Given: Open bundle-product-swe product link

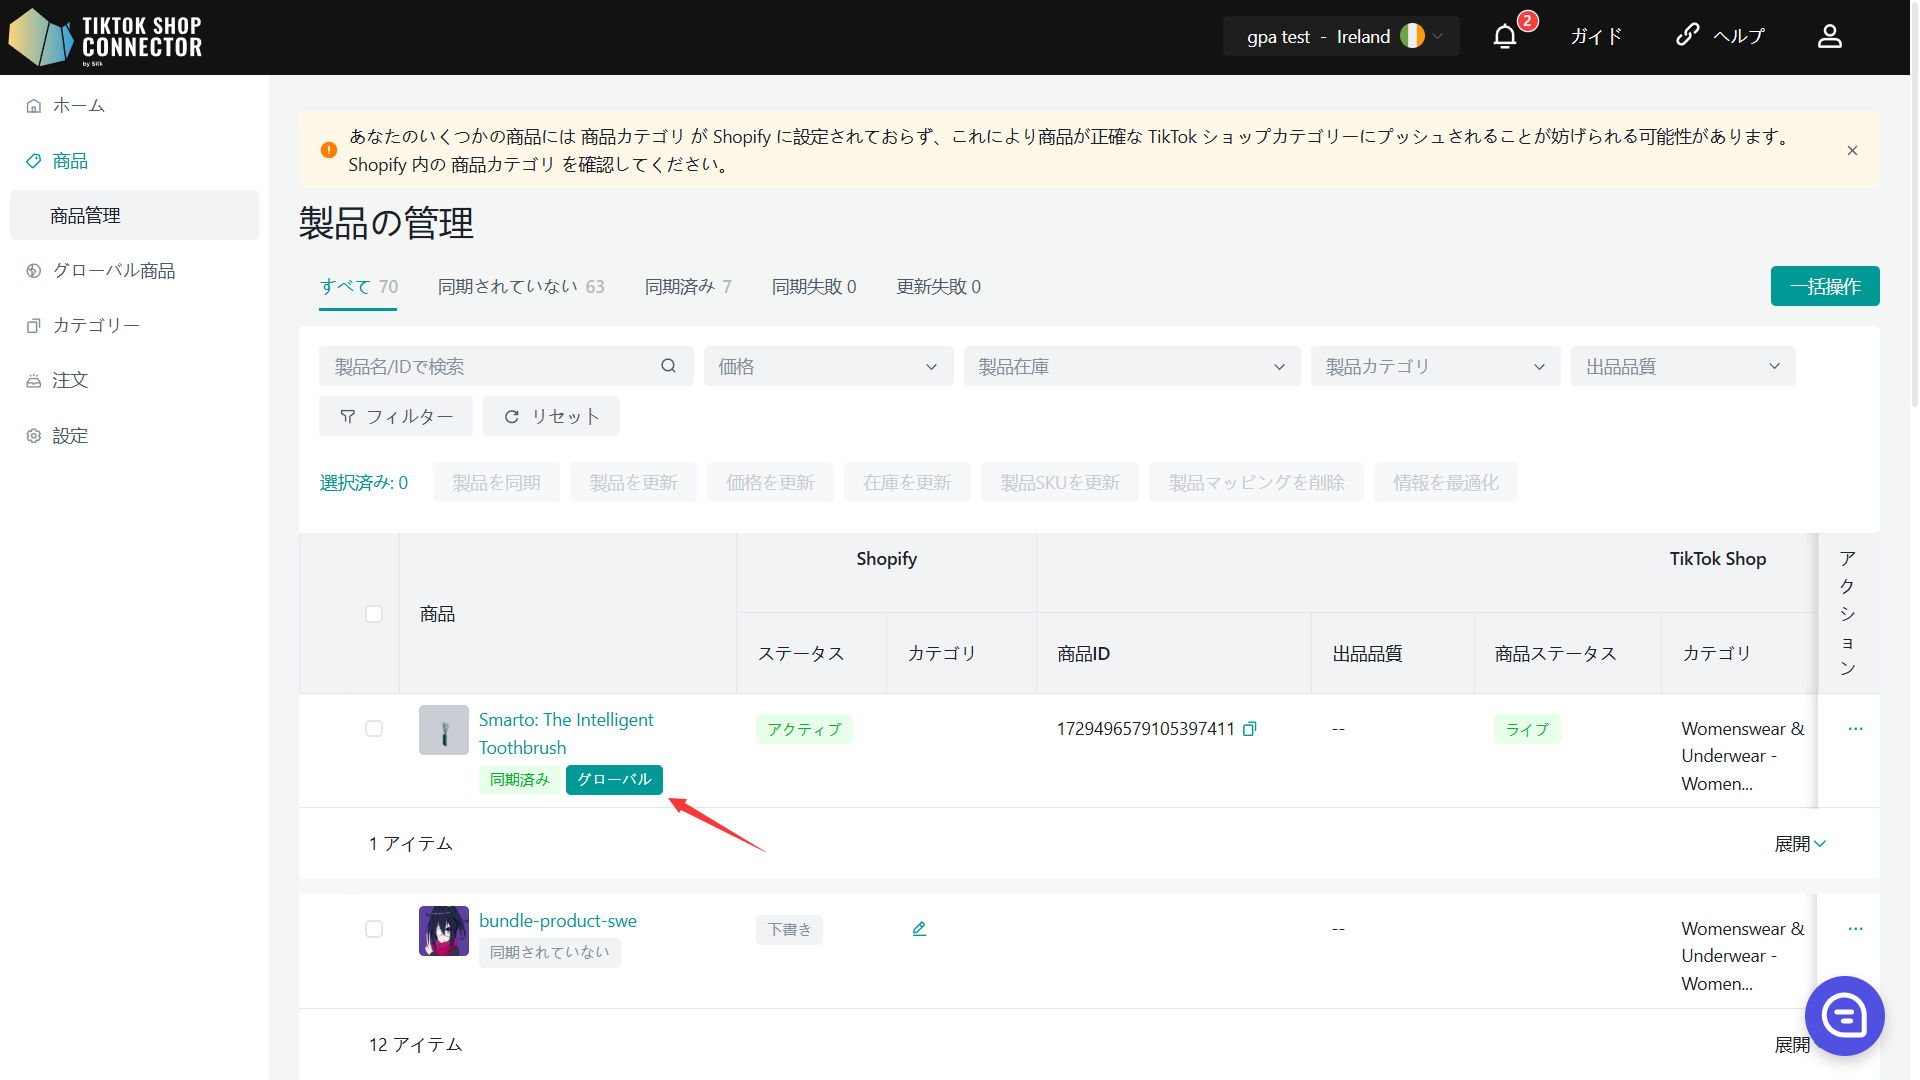Looking at the screenshot, I should click(558, 921).
